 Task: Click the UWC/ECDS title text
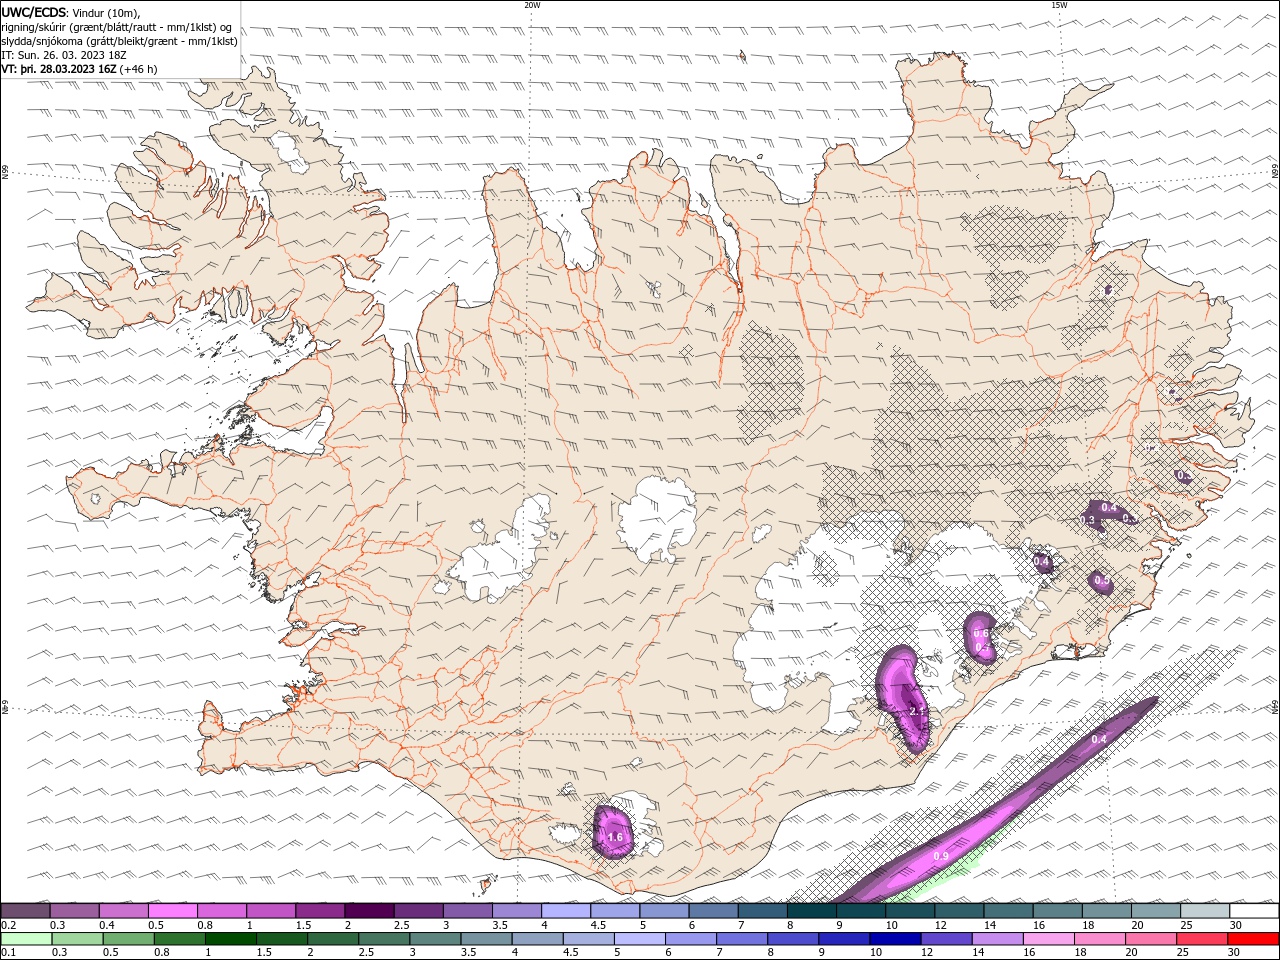click(x=34, y=12)
